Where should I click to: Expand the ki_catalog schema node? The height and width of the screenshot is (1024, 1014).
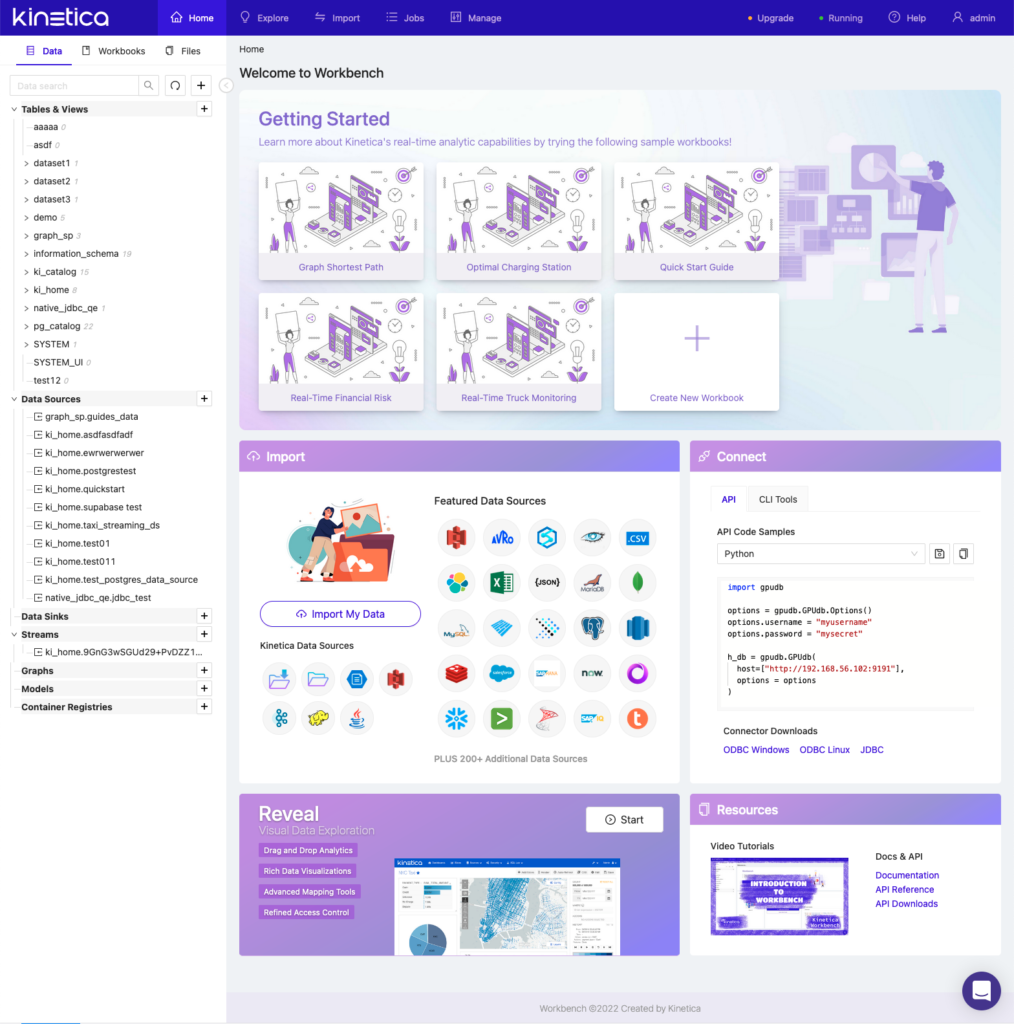tap(26, 272)
